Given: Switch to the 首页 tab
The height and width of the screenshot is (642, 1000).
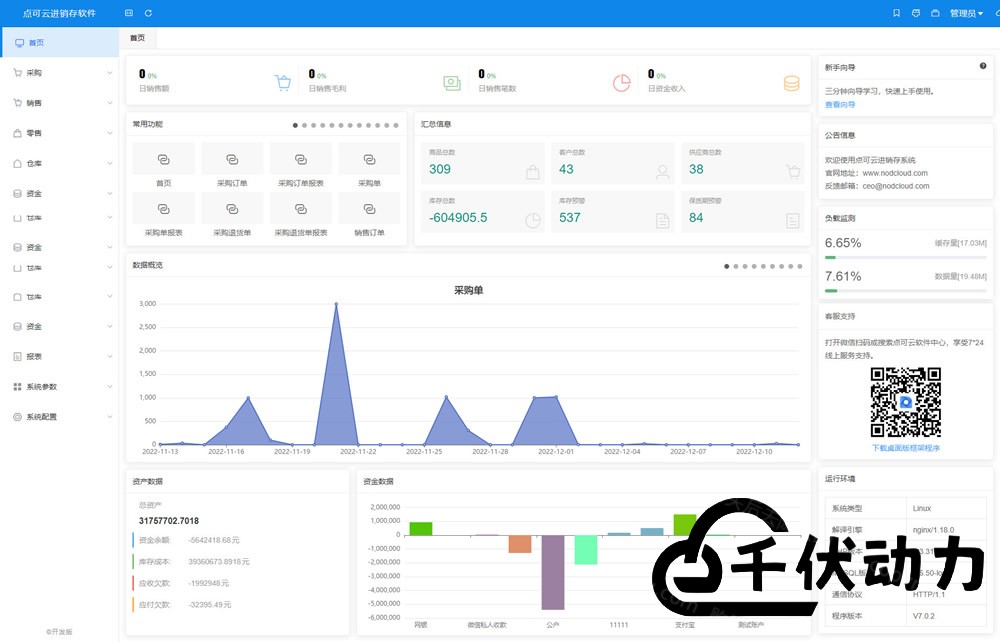Looking at the screenshot, I should pyautogui.click(x=137, y=38).
